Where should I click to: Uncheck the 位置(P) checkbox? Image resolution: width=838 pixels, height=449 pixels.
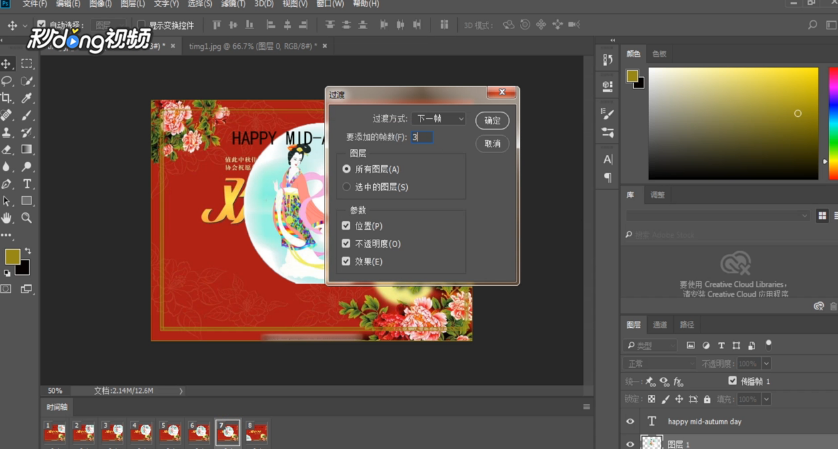point(346,226)
